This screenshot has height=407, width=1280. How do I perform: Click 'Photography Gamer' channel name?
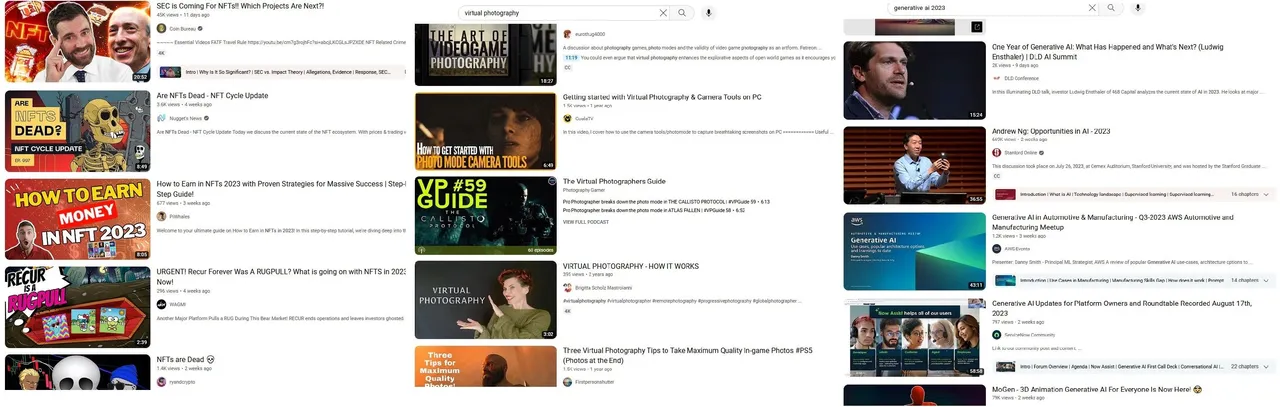pyautogui.click(x=585, y=190)
